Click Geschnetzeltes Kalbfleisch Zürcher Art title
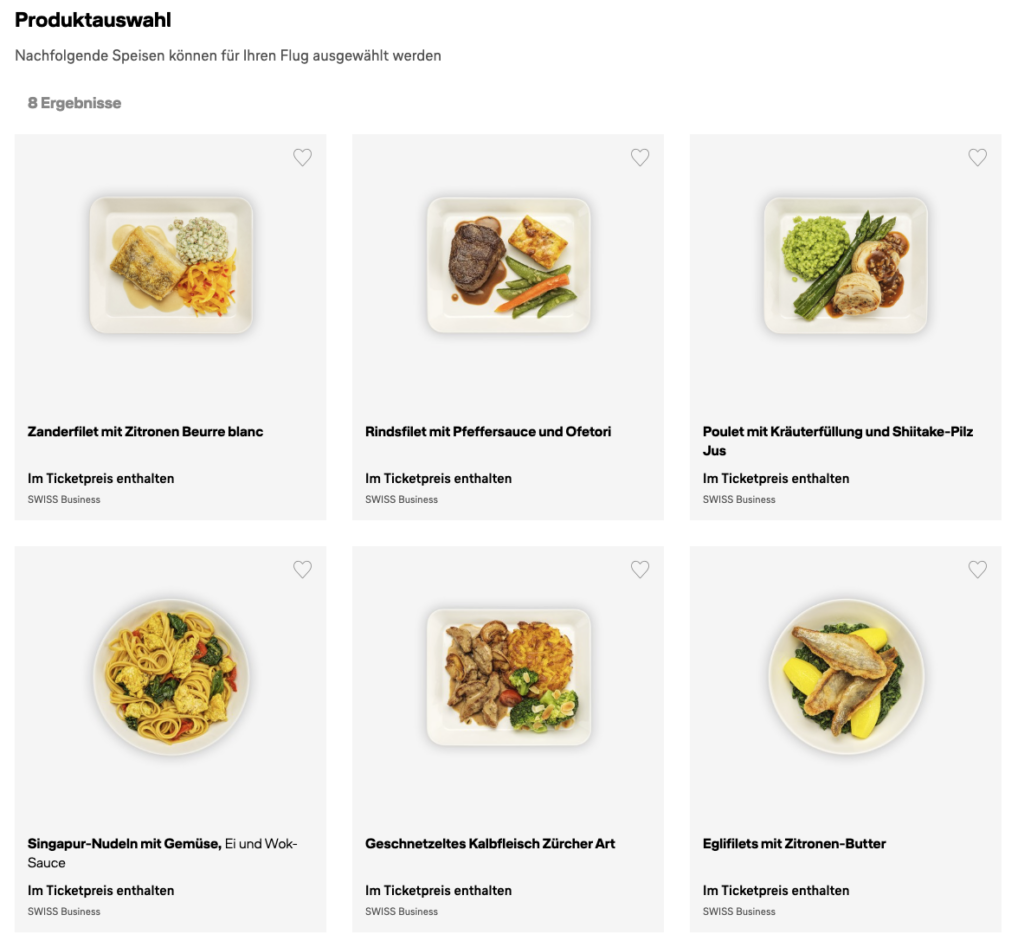 [490, 844]
